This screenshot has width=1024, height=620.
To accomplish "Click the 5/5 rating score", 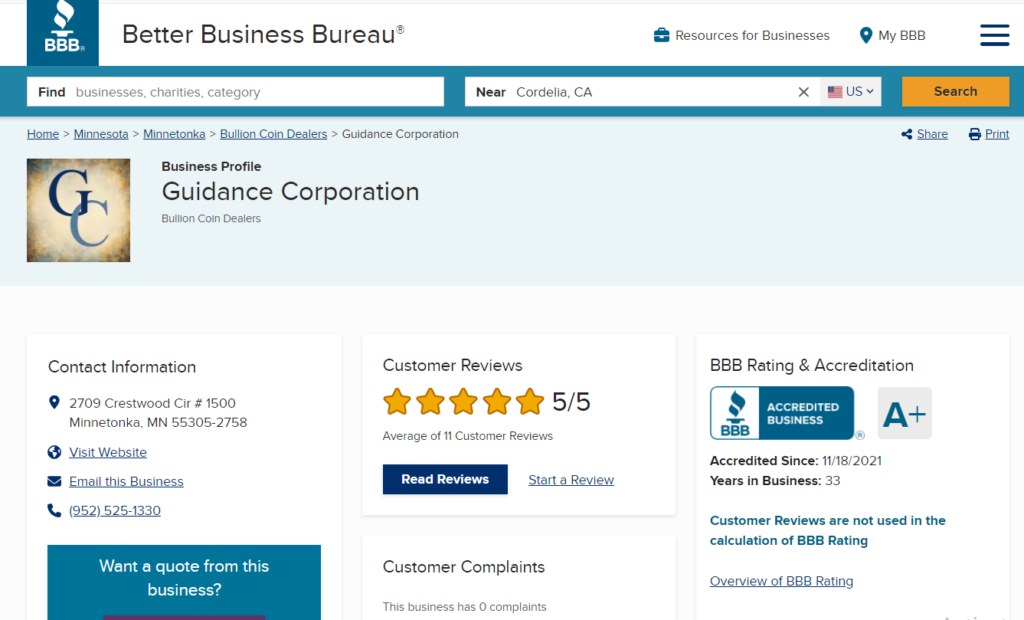I will click(571, 402).
